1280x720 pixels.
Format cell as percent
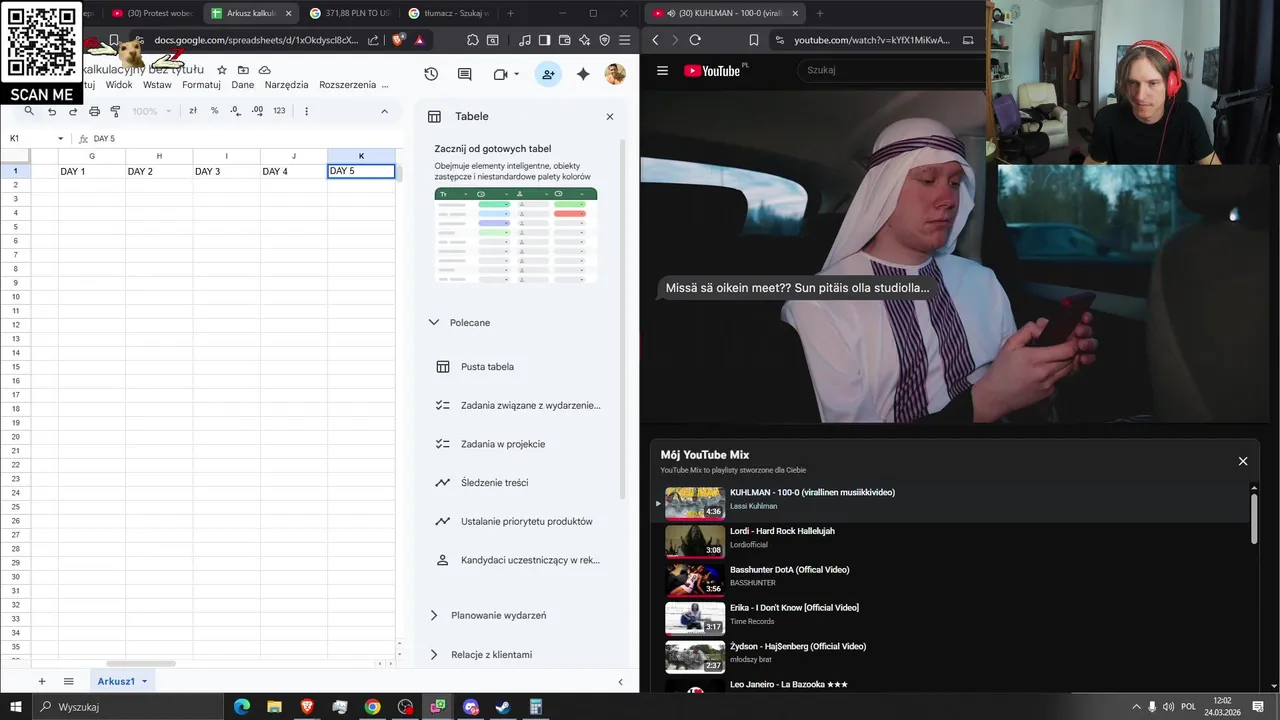214,111
